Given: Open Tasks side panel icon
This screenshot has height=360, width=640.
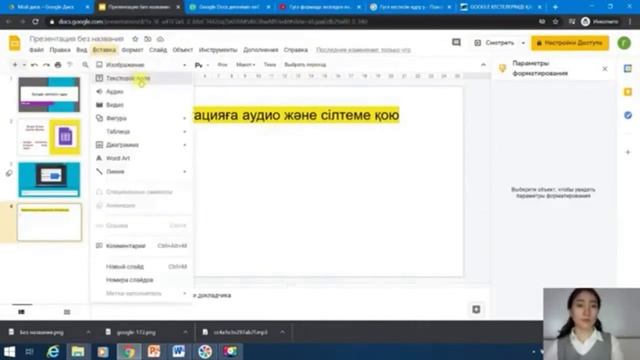Looking at the screenshot, I should pos(628,116).
